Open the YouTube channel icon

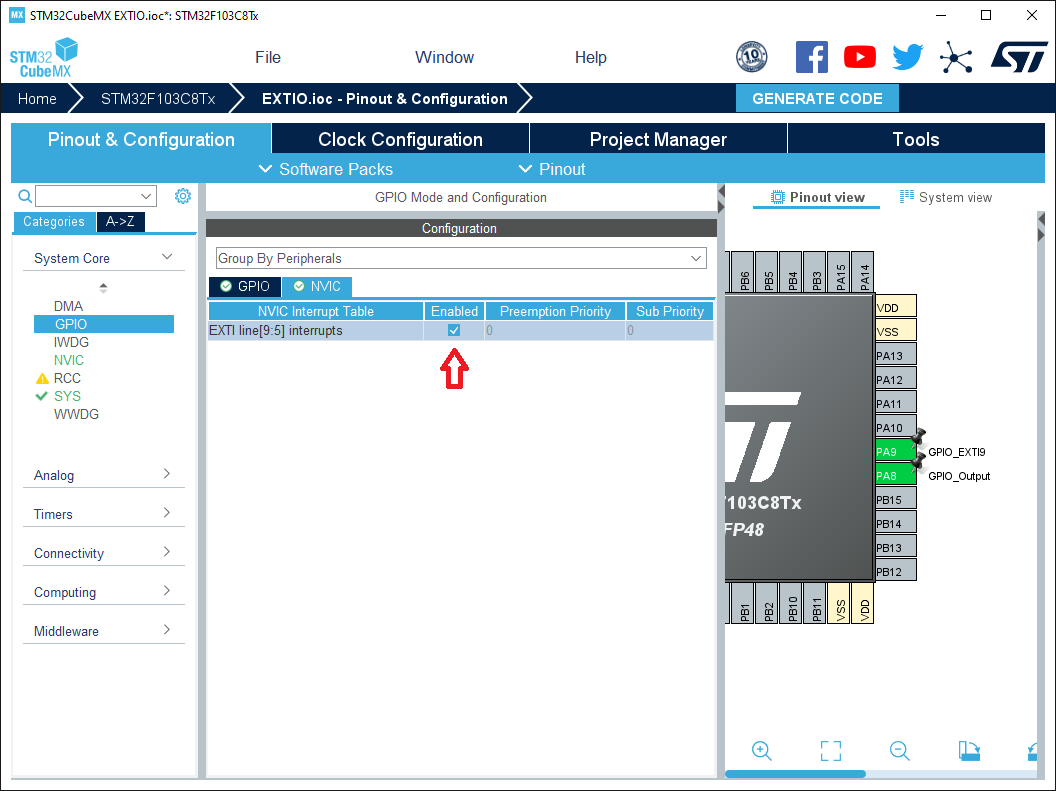(859, 57)
